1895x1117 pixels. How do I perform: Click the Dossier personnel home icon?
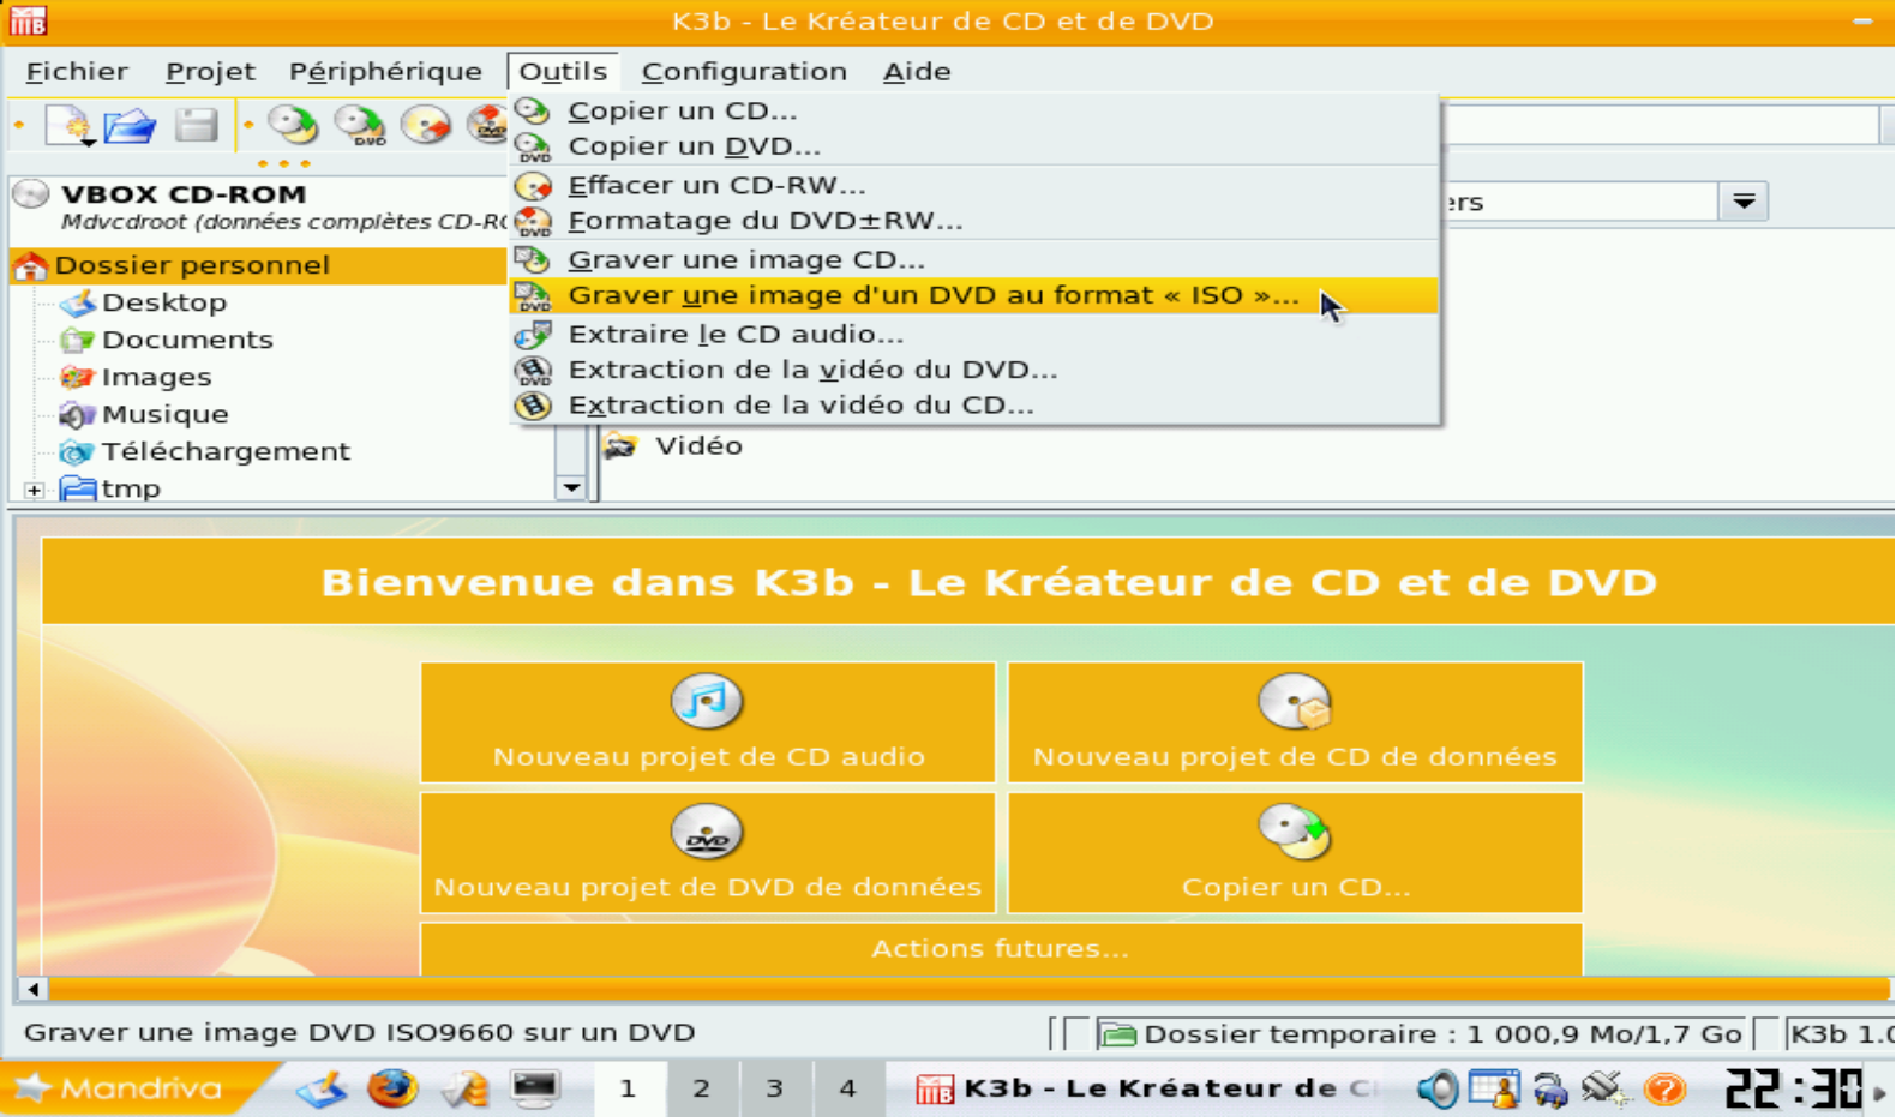[x=30, y=265]
